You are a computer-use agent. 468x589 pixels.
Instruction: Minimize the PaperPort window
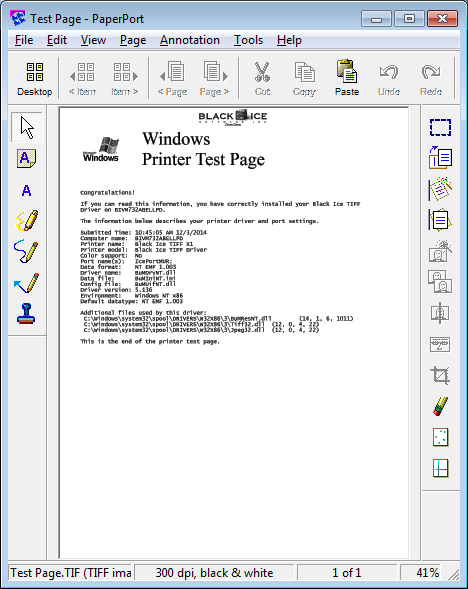tap(376, 19)
